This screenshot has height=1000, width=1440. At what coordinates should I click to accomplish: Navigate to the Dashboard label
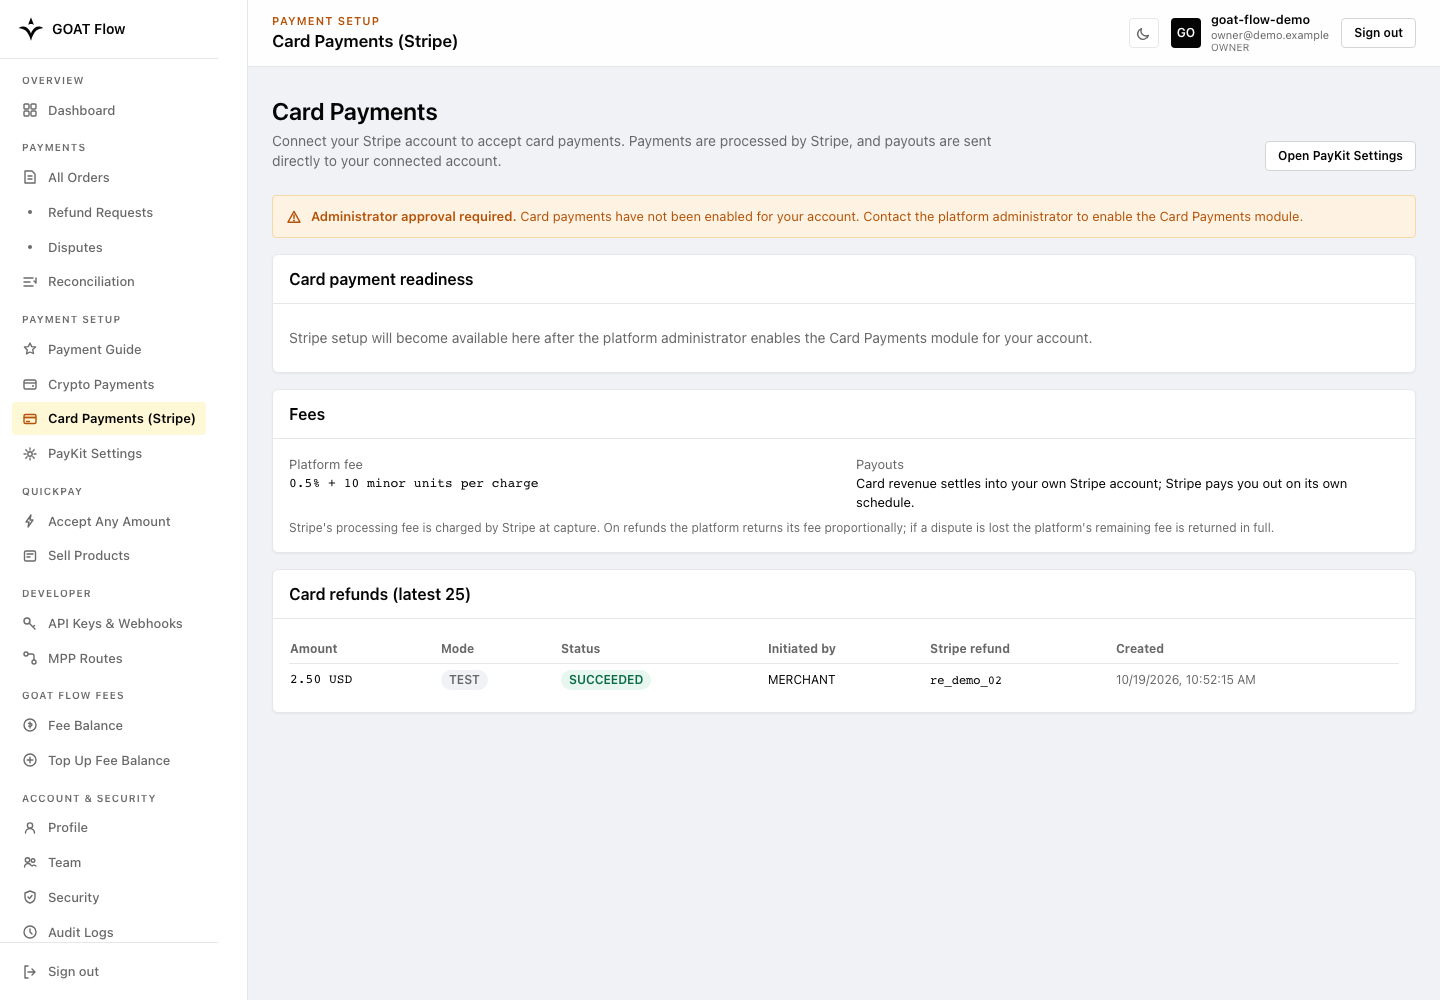coord(81,111)
